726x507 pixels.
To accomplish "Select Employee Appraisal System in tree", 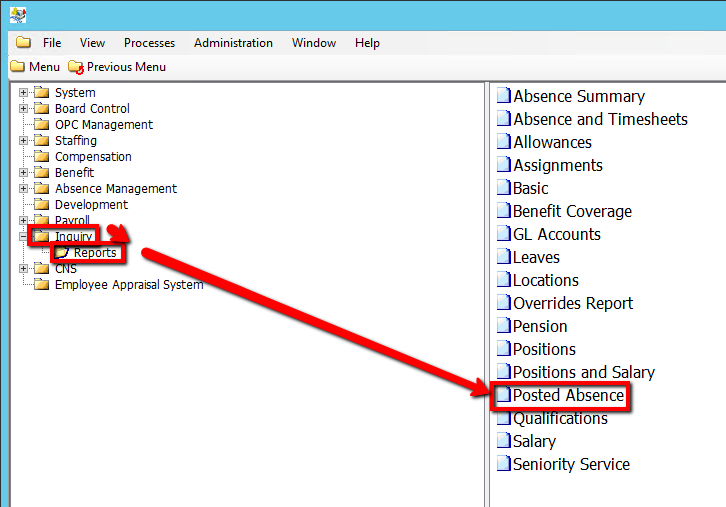I will [x=128, y=285].
